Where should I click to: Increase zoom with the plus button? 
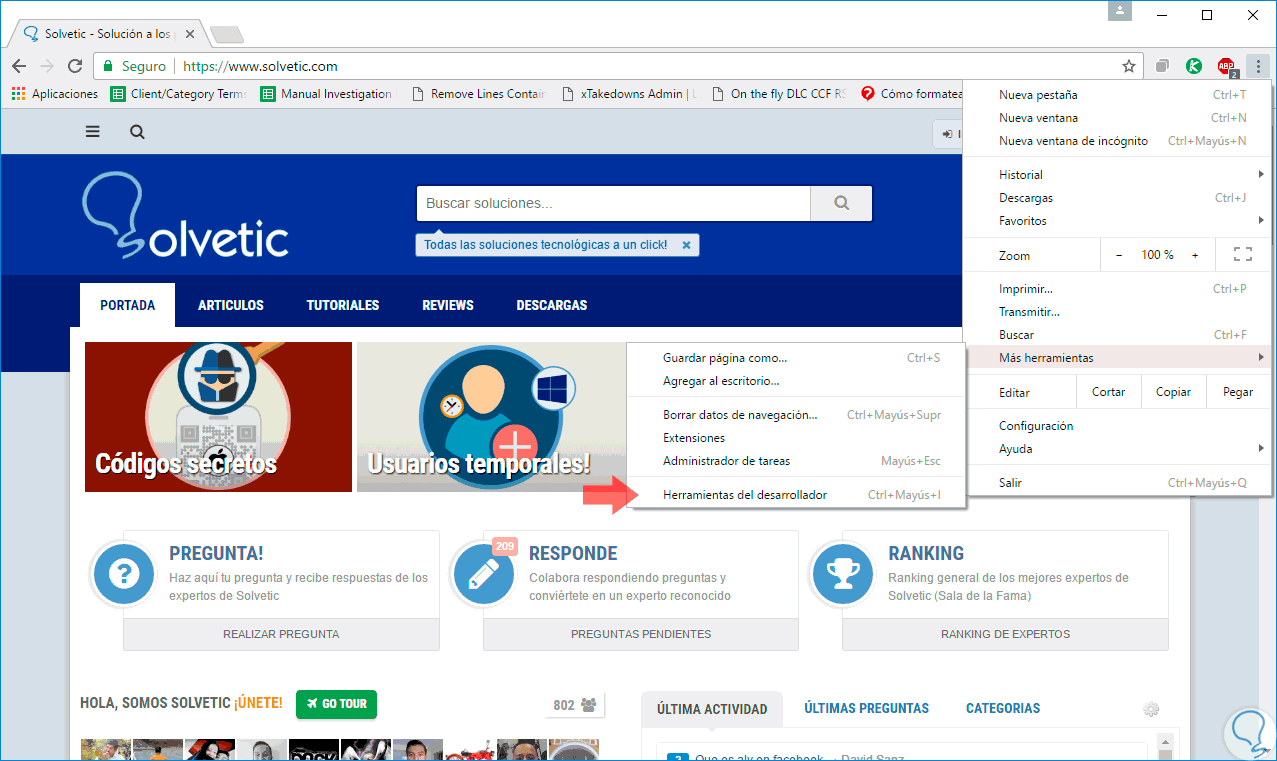coord(1195,255)
